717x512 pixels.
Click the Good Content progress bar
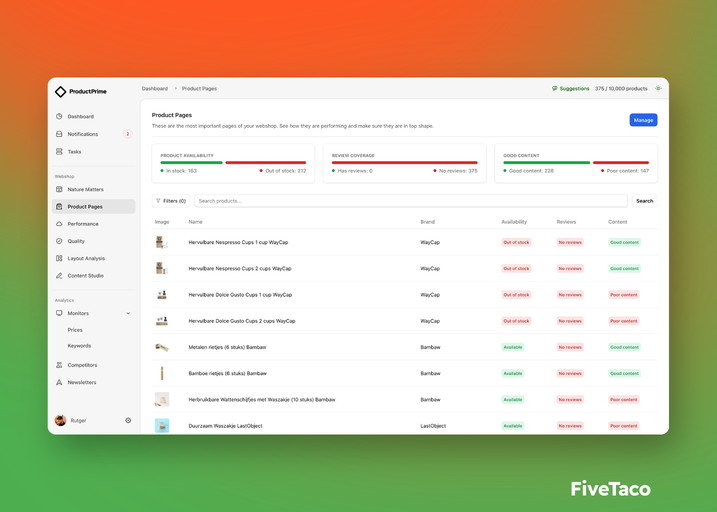pos(576,162)
